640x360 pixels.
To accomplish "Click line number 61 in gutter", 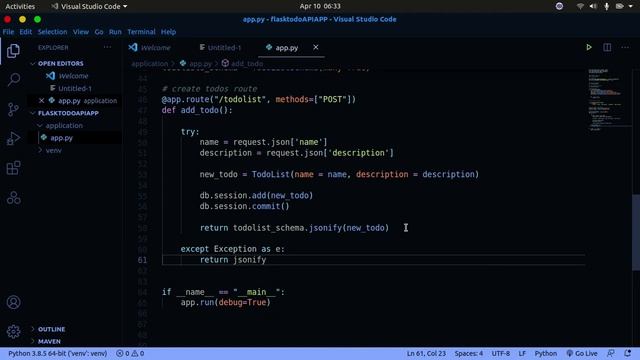I will point(142,260).
